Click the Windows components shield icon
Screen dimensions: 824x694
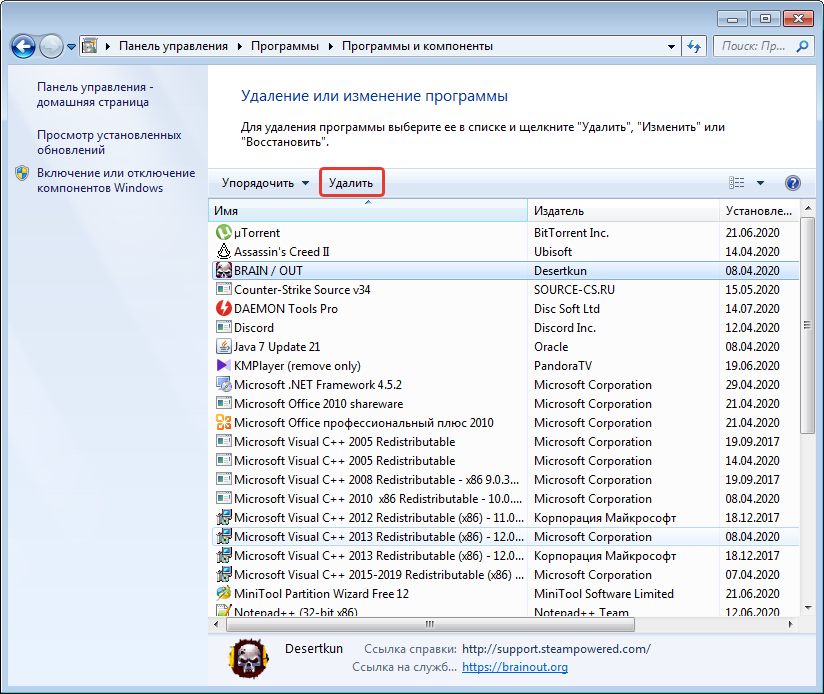22,173
